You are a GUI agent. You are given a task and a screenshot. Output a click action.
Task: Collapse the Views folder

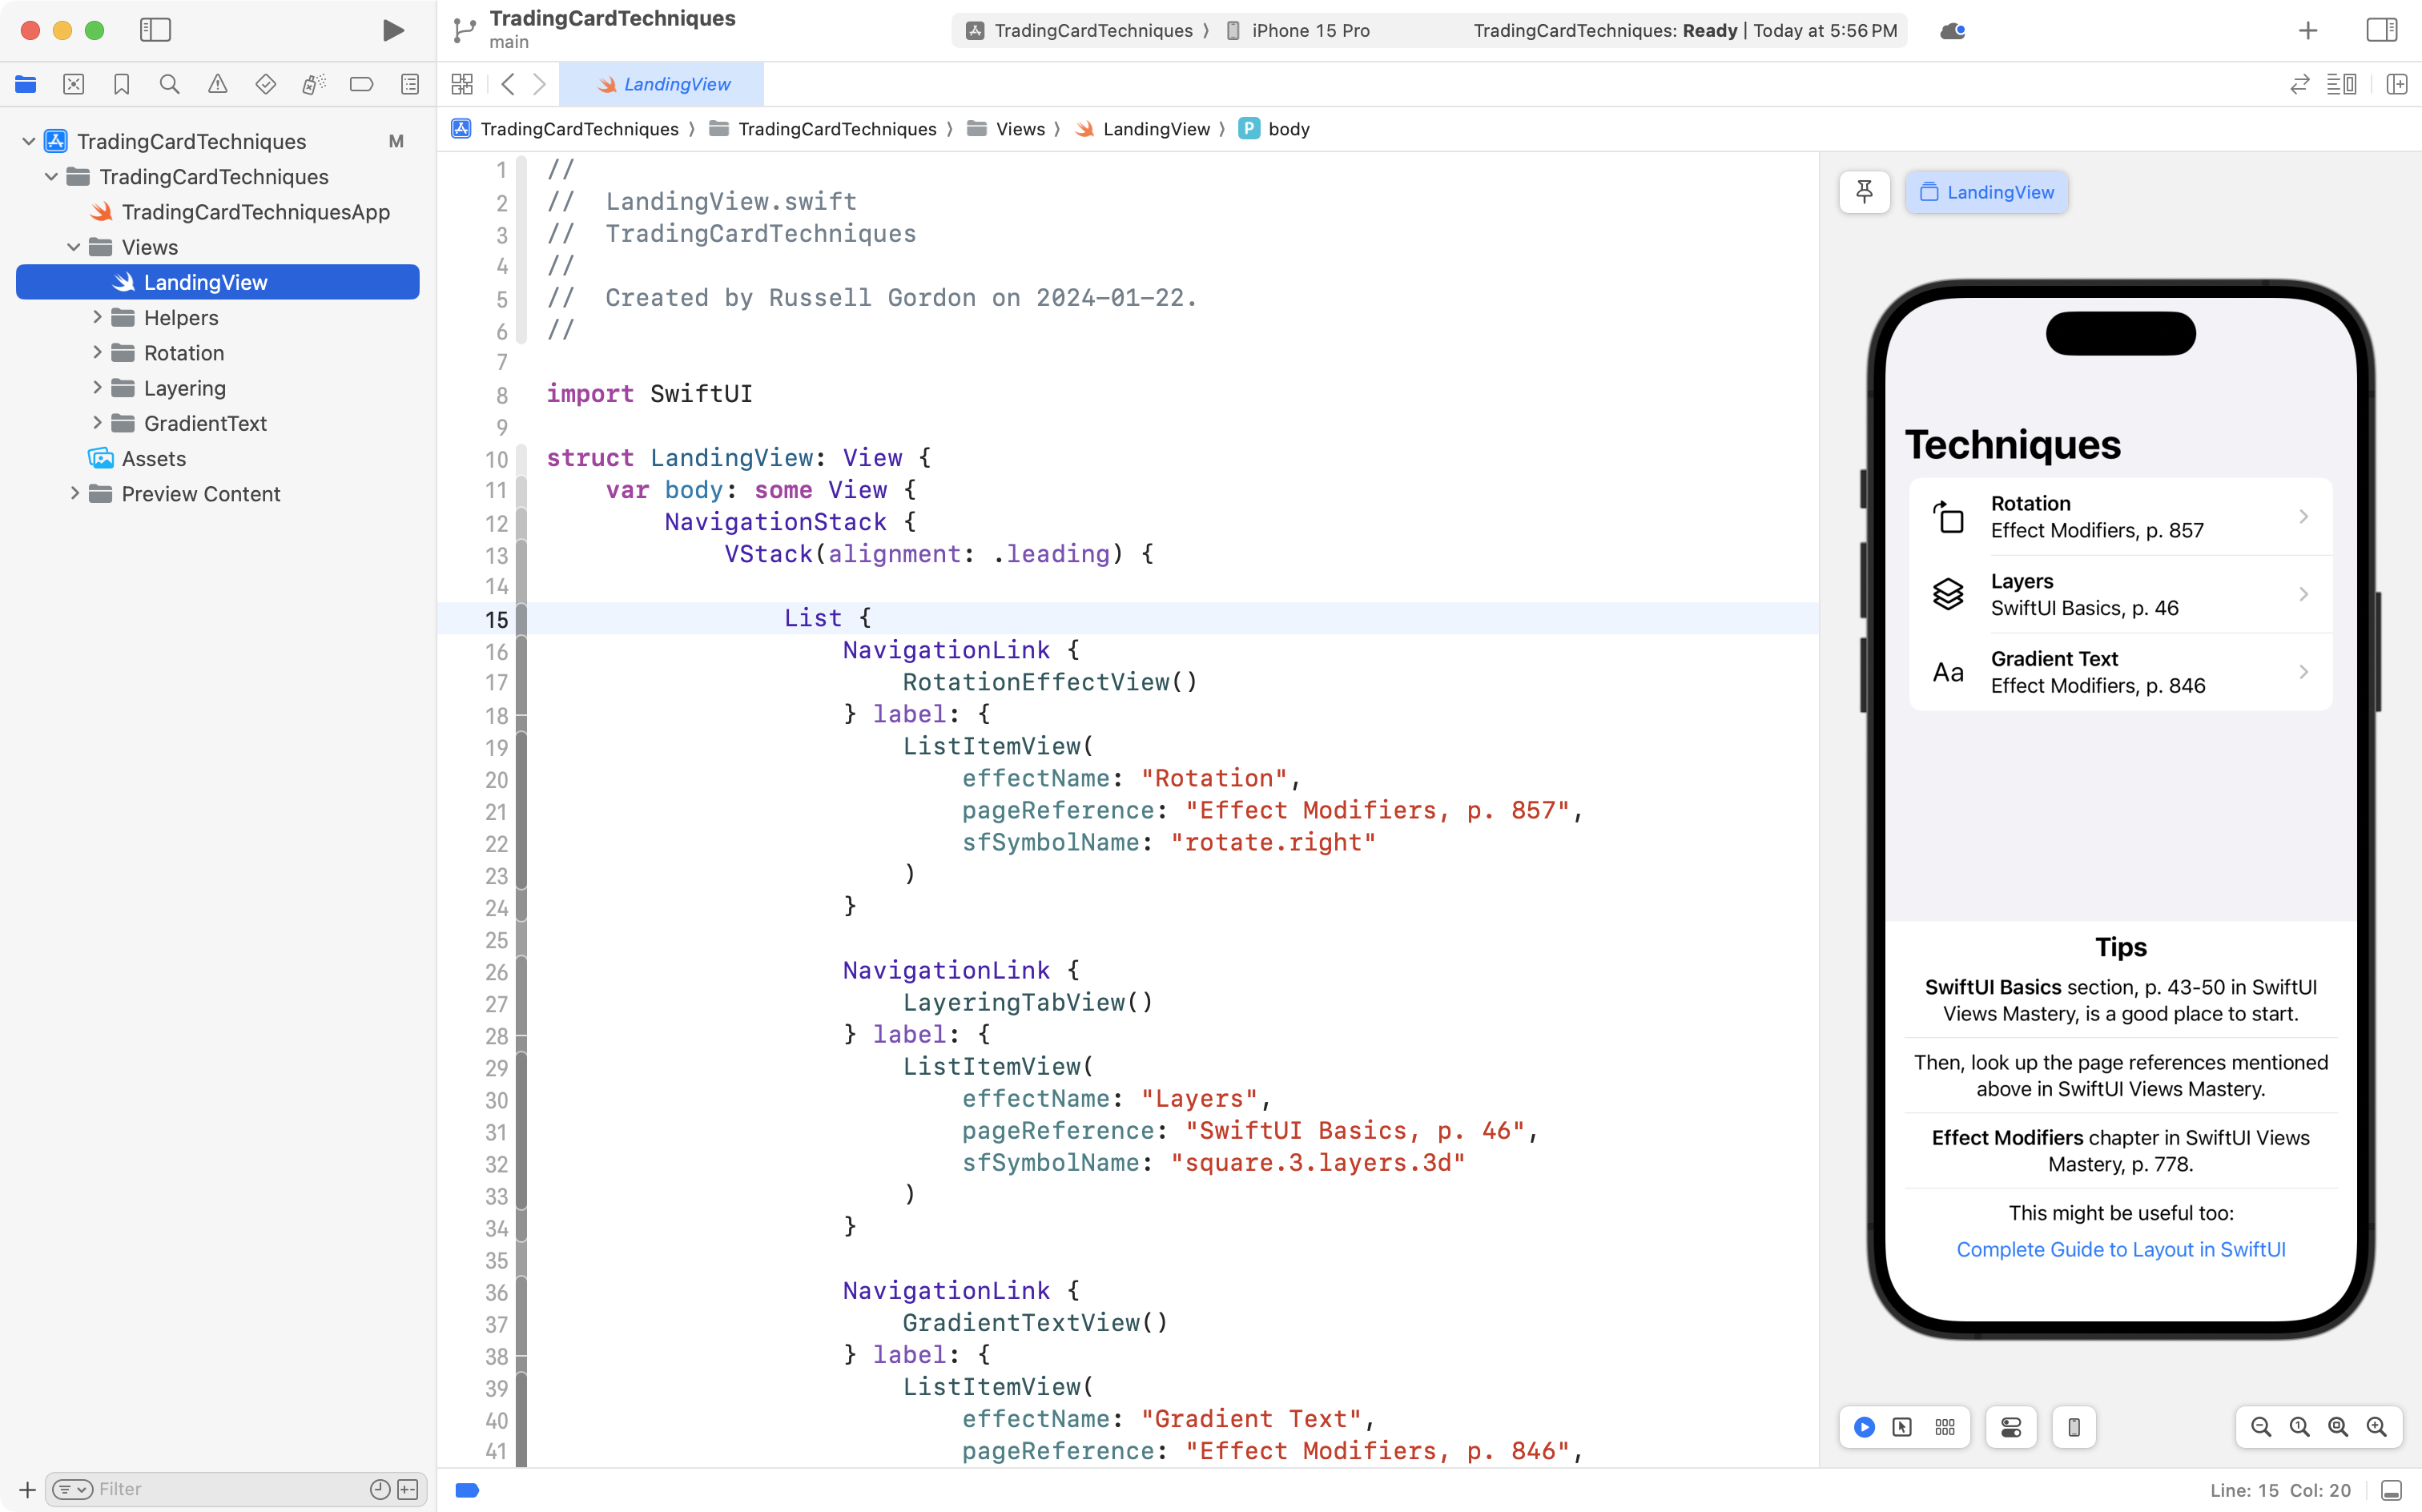(73, 247)
